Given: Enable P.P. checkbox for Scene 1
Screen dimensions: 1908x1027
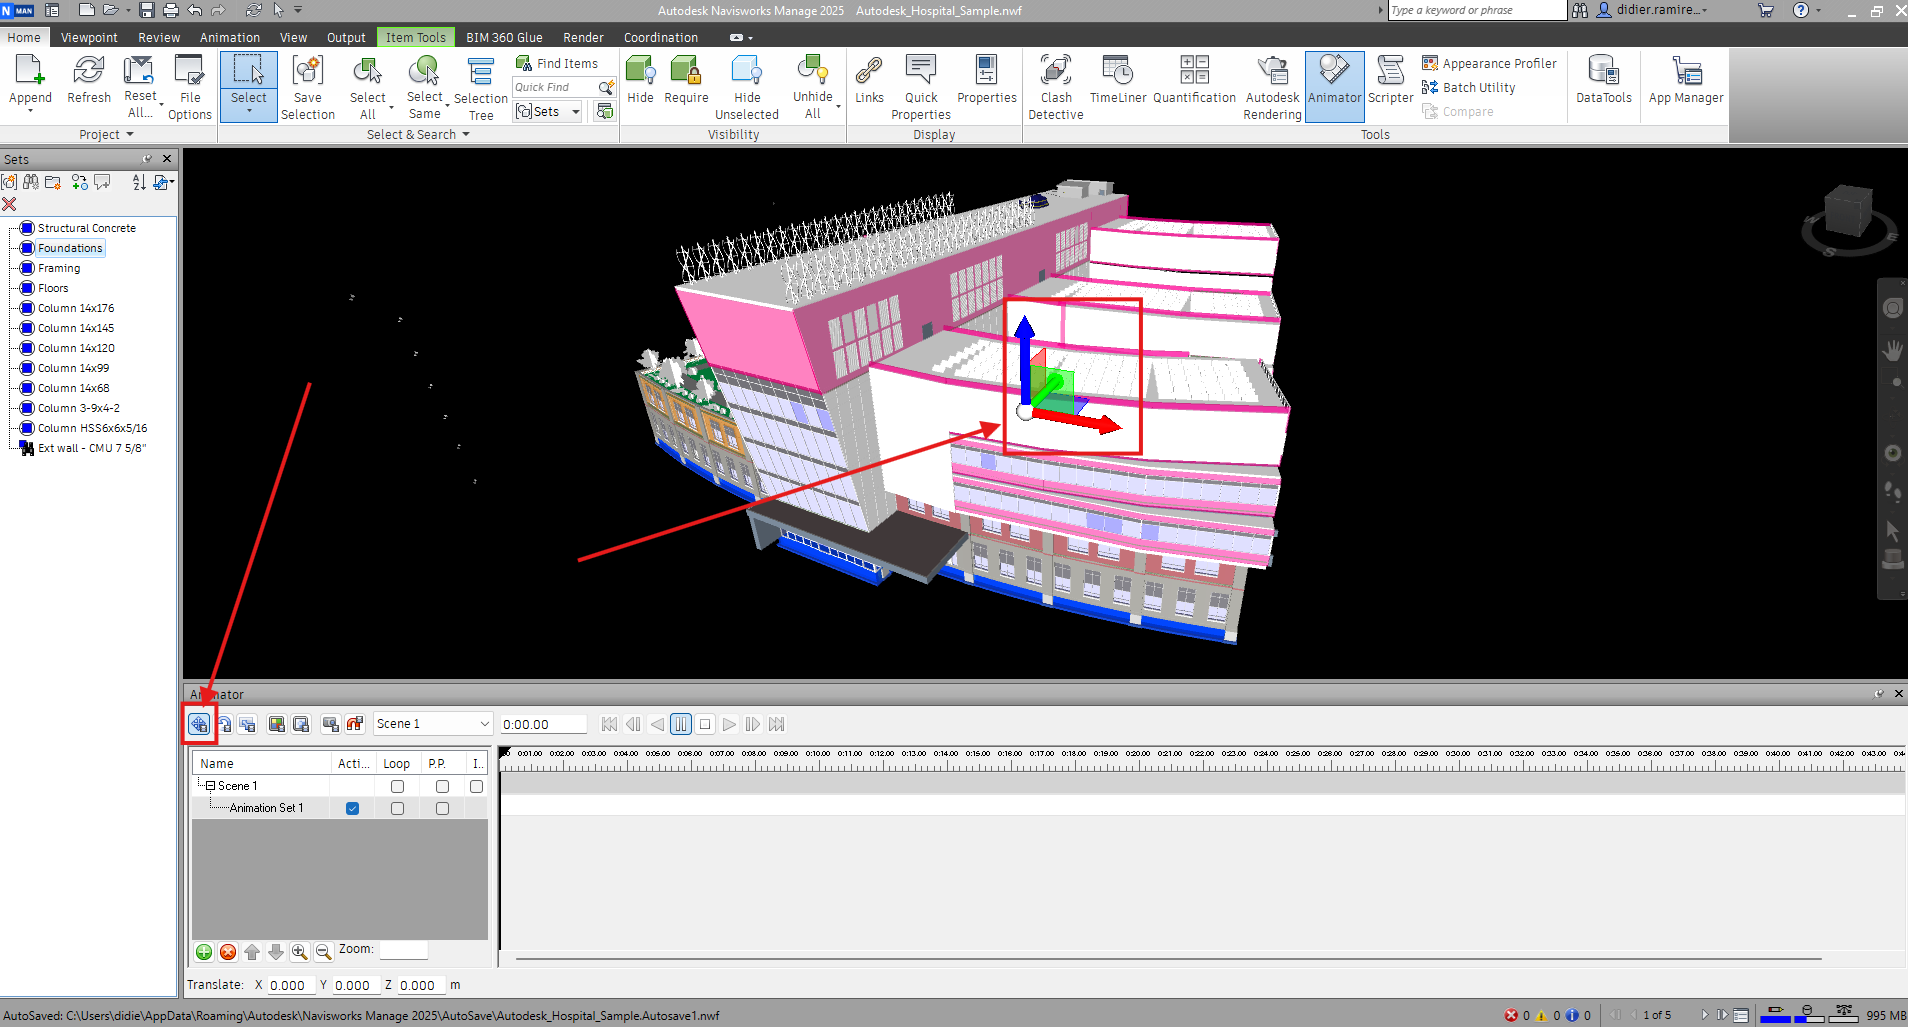Looking at the screenshot, I should click(442, 786).
